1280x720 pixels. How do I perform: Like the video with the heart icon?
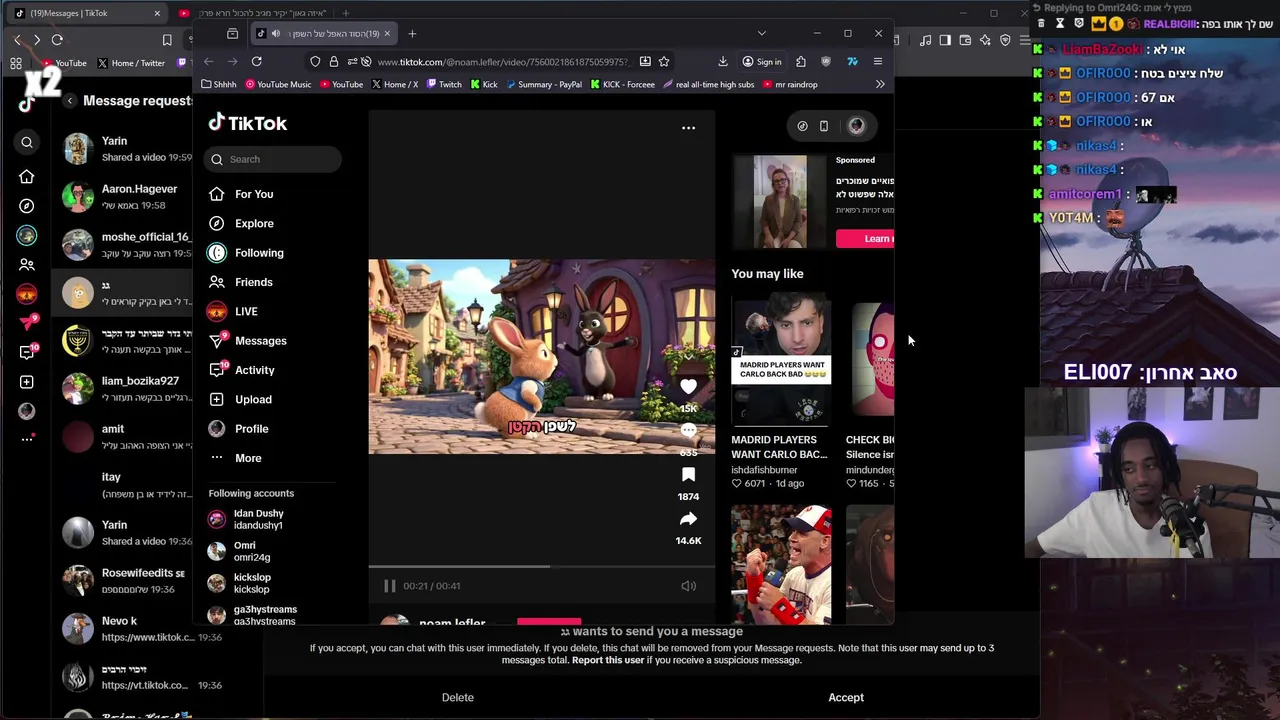pos(688,387)
